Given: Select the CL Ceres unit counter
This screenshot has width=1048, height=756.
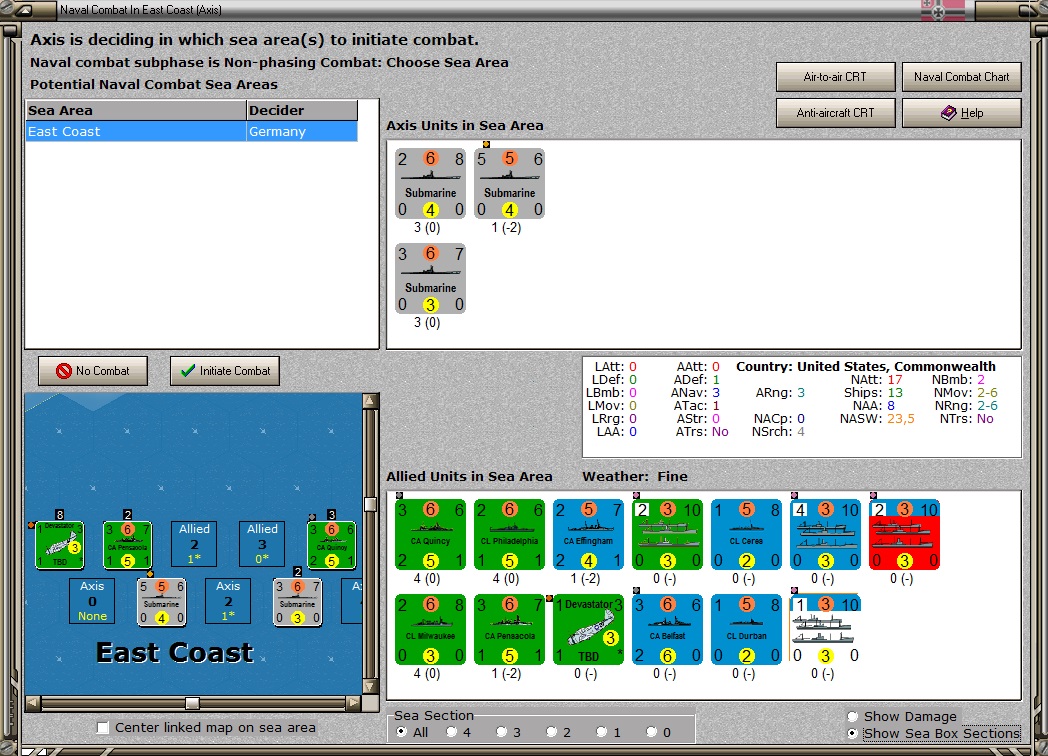Looking at the screenshot, I should coord(746,535).
